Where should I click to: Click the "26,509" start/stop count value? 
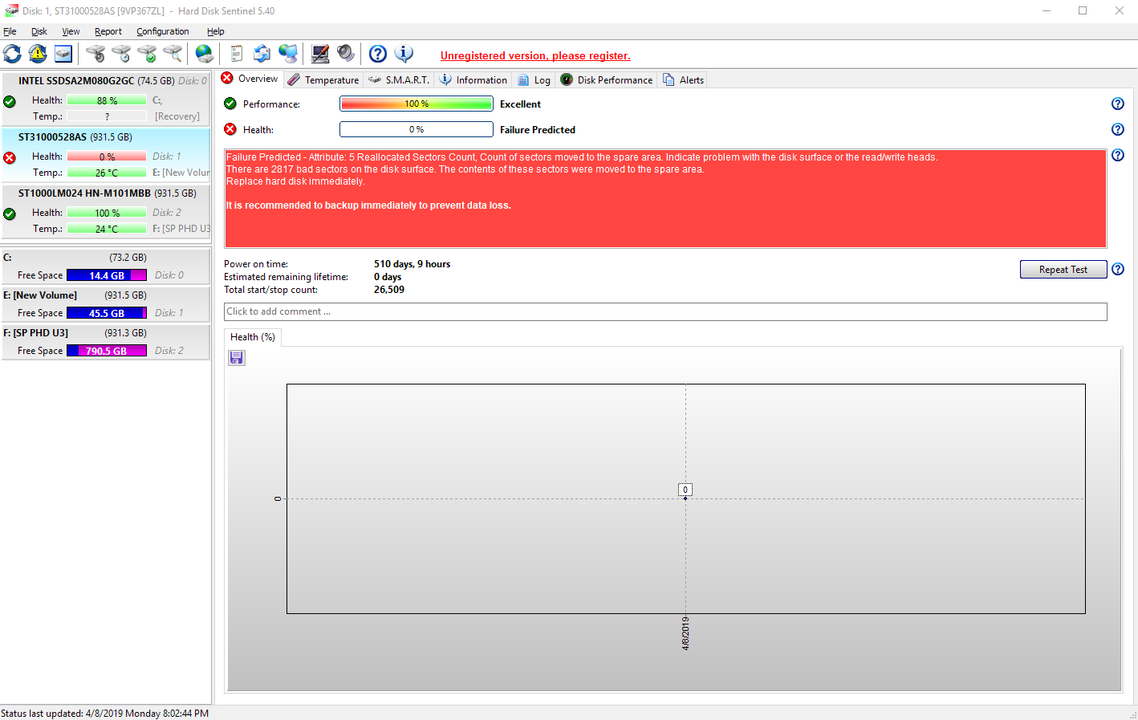[x=389, y=290]
